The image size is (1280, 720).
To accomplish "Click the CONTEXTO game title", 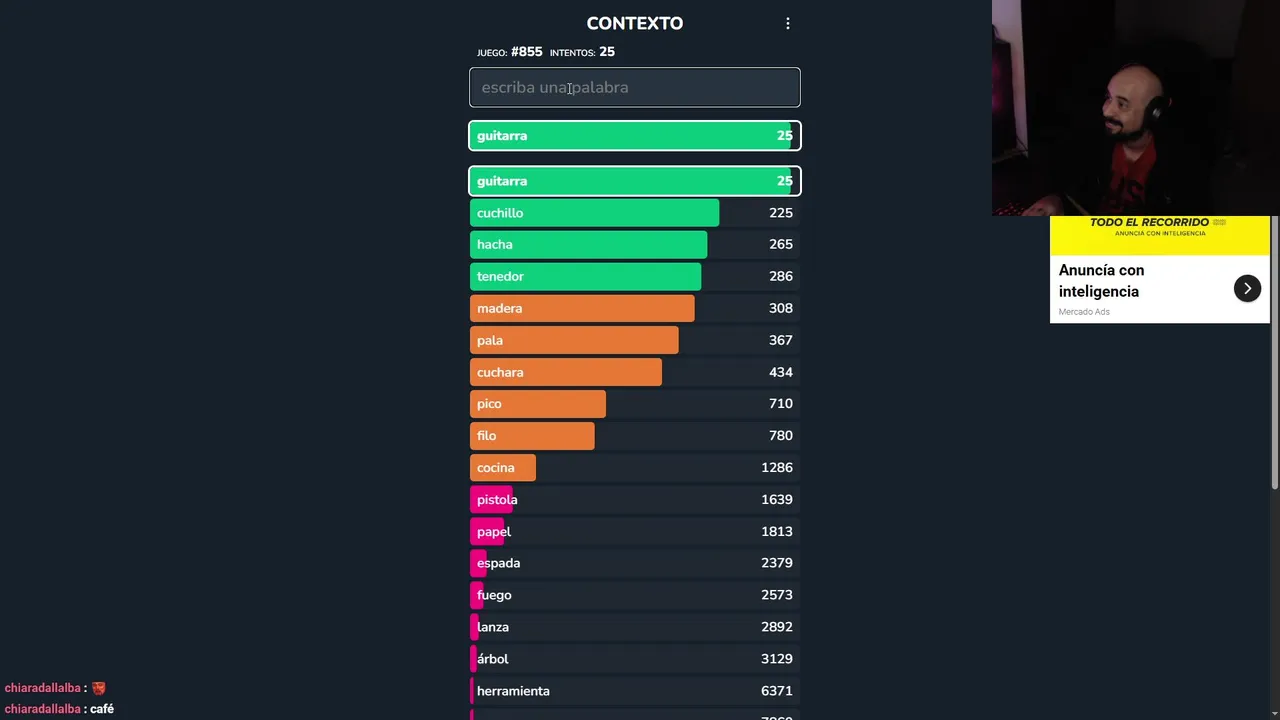I will [634, 23].
